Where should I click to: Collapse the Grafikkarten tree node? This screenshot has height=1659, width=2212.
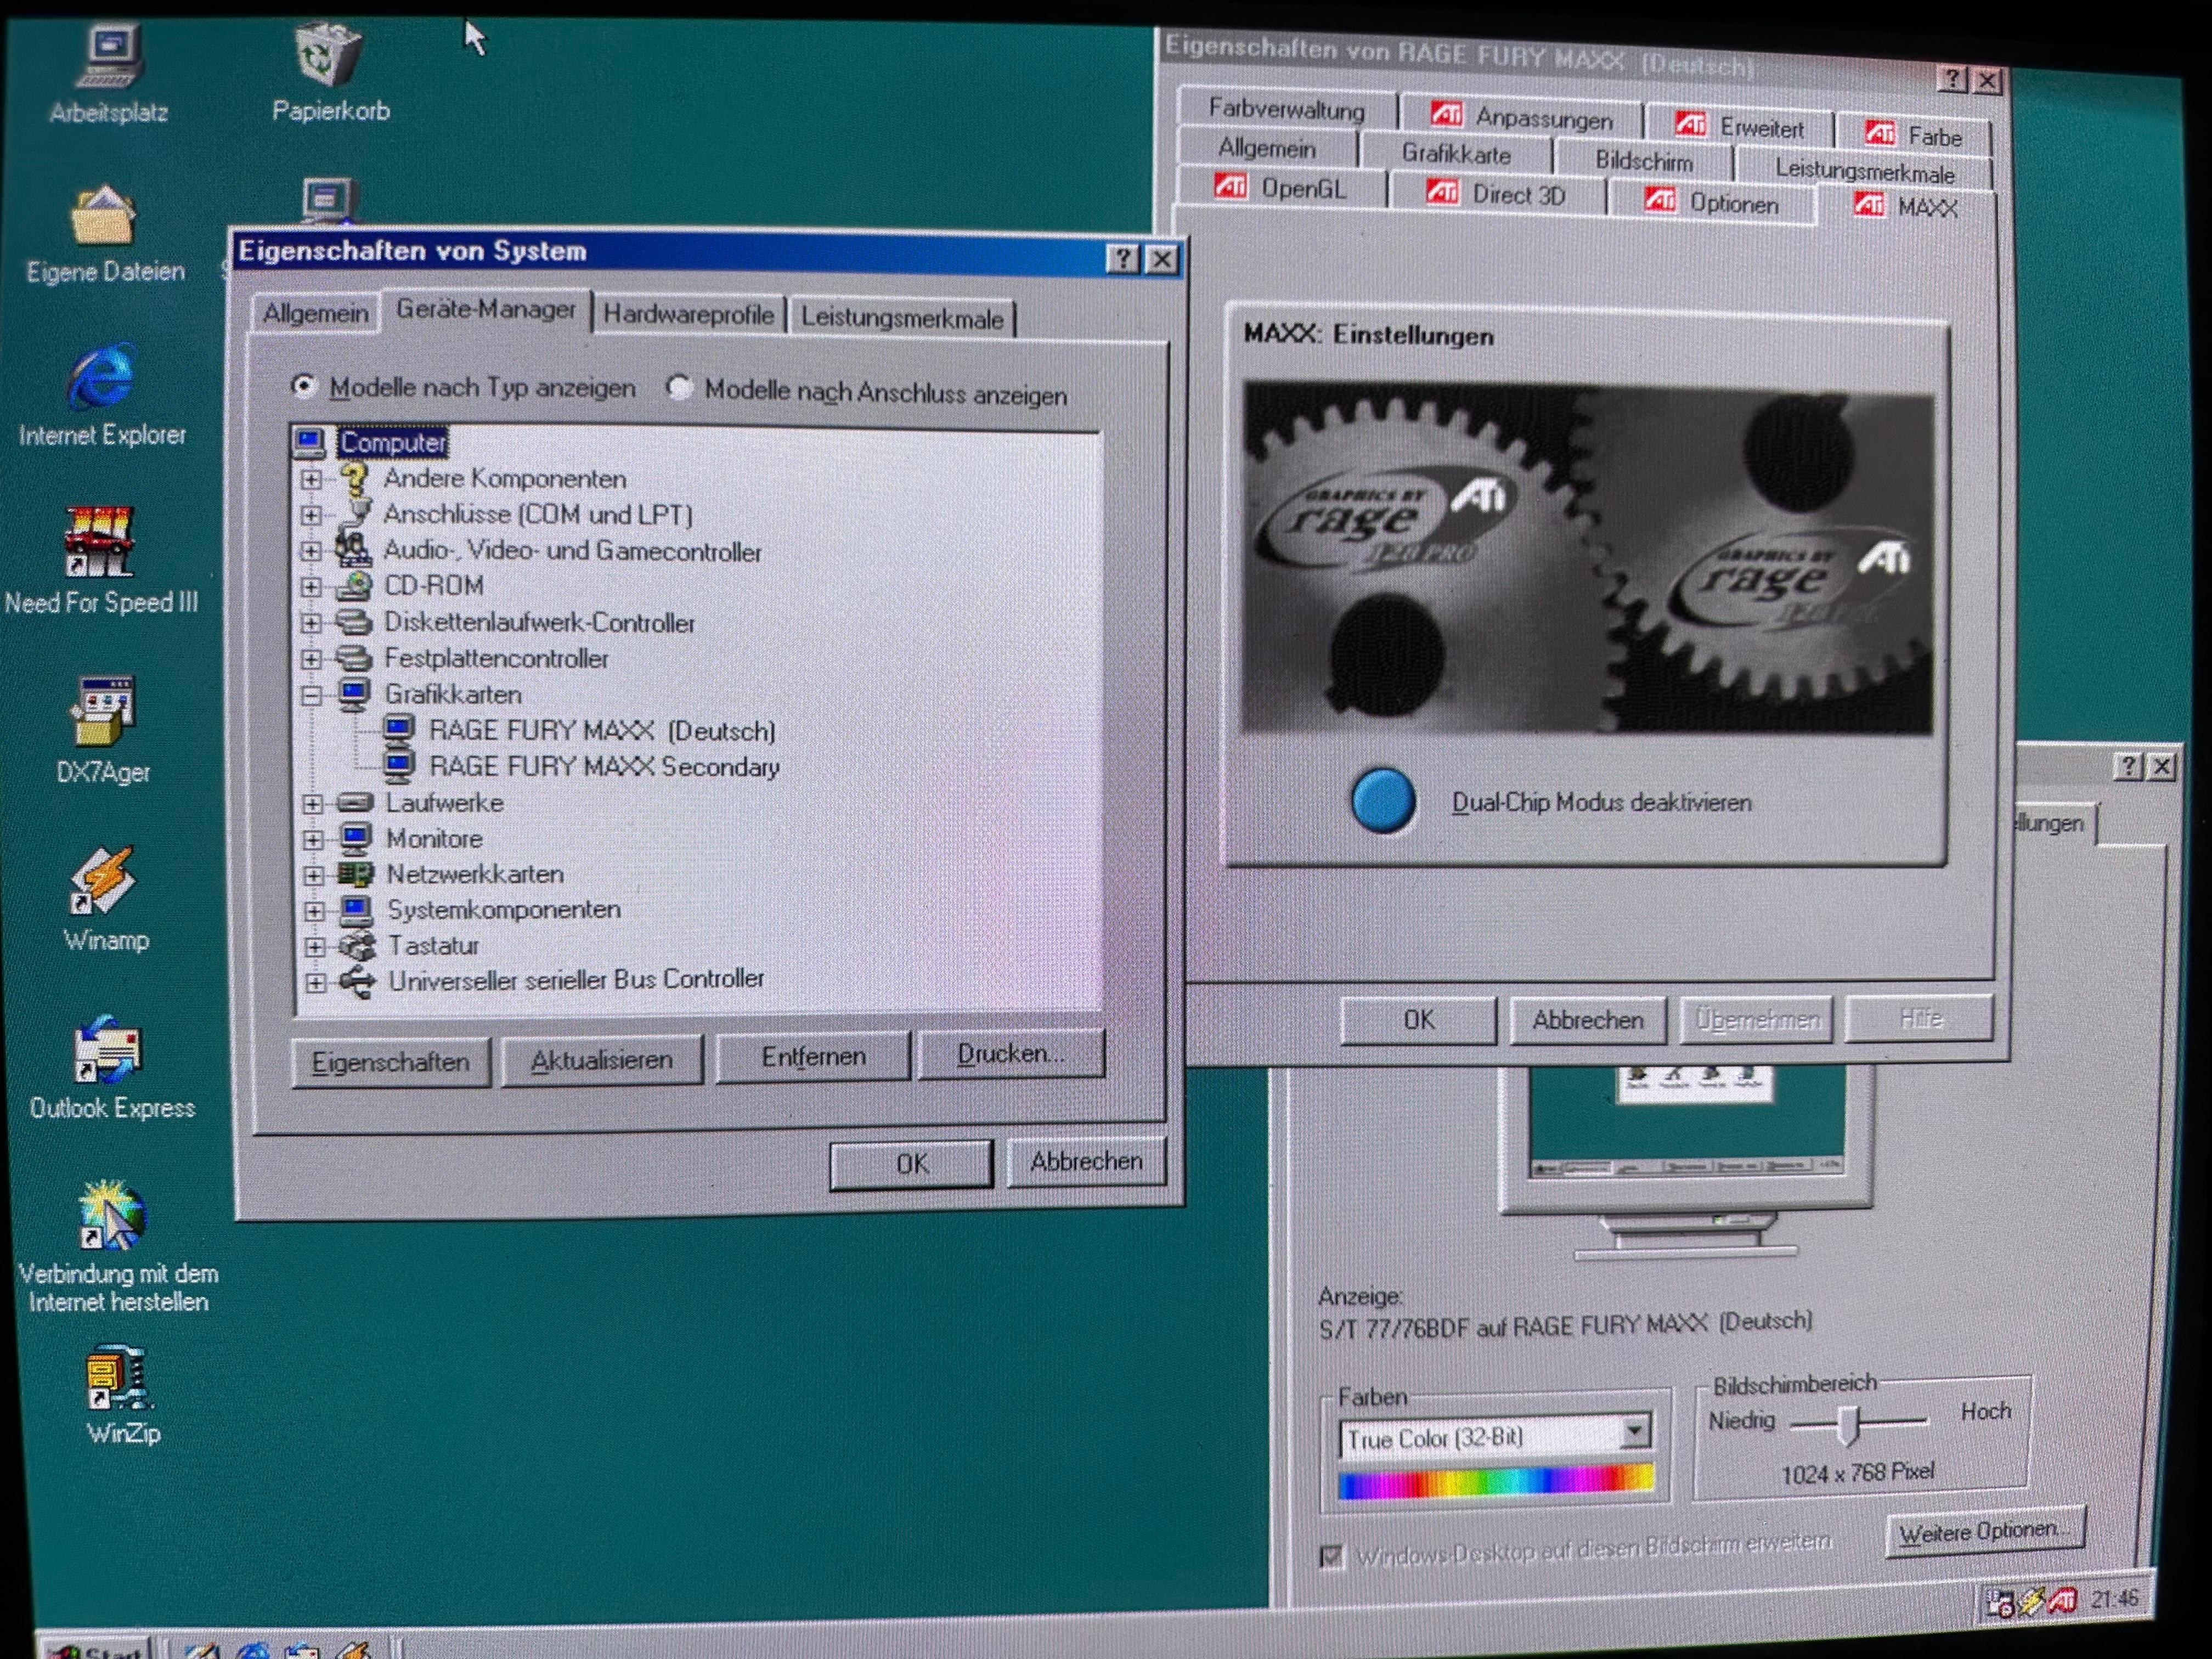(x=312, y=695)
